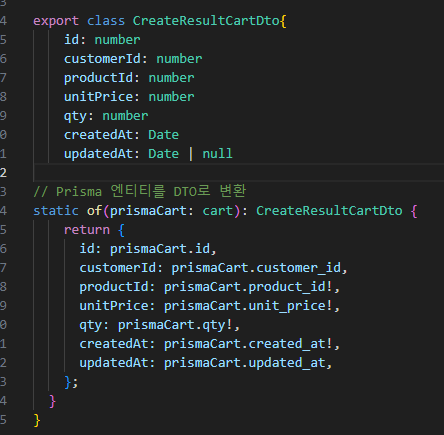Select CreateResultCartDto in the class declaration

click(x=206, y=21)
